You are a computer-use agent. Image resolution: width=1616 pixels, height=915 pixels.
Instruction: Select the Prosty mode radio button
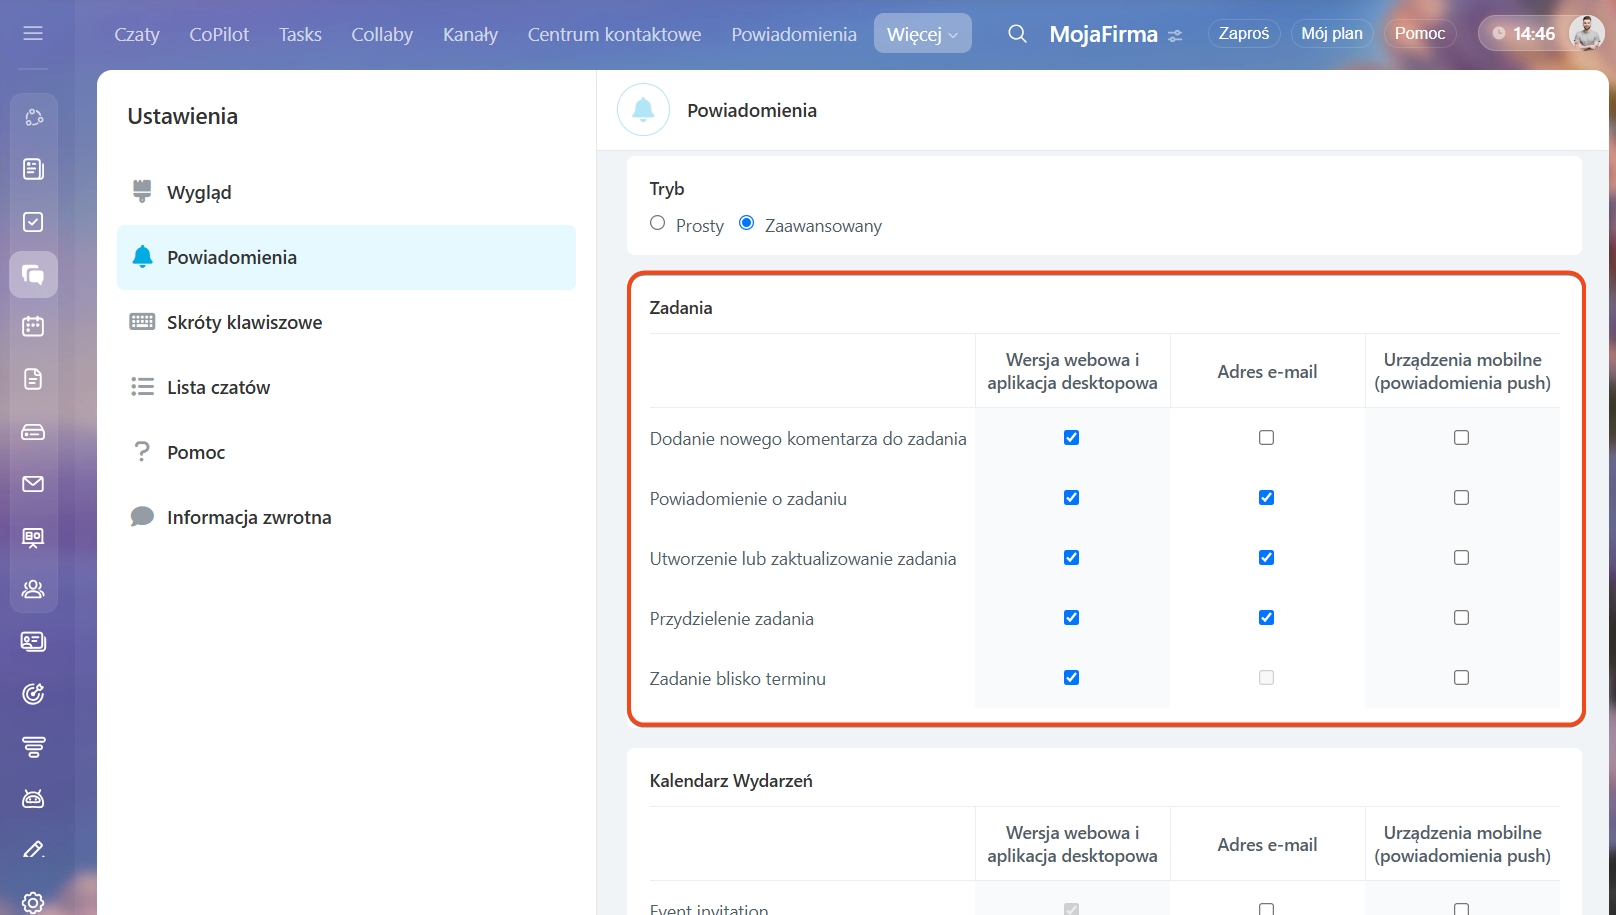[x=657, y=223]
